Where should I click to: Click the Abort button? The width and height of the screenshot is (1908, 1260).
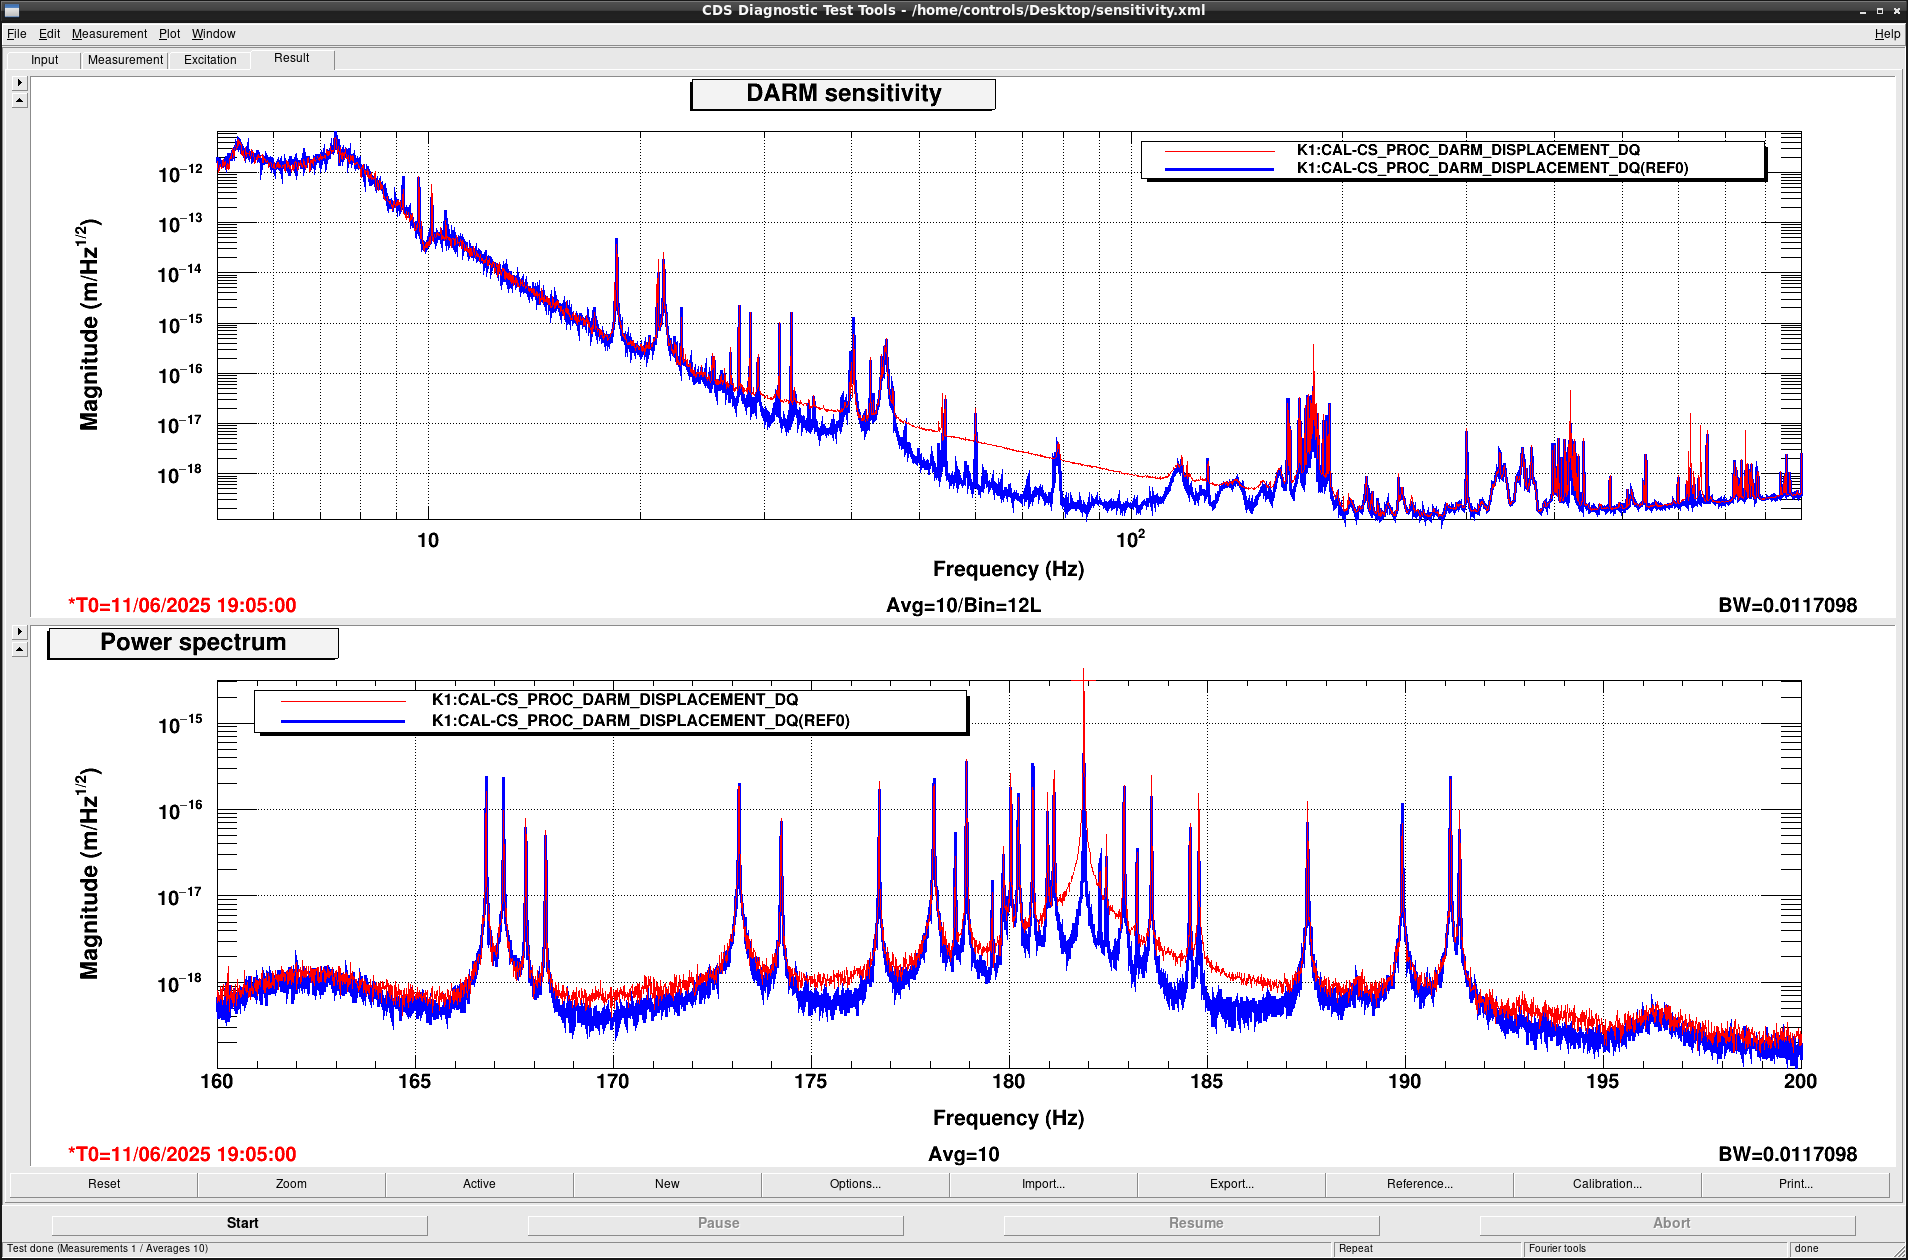pos(1669,1223)
